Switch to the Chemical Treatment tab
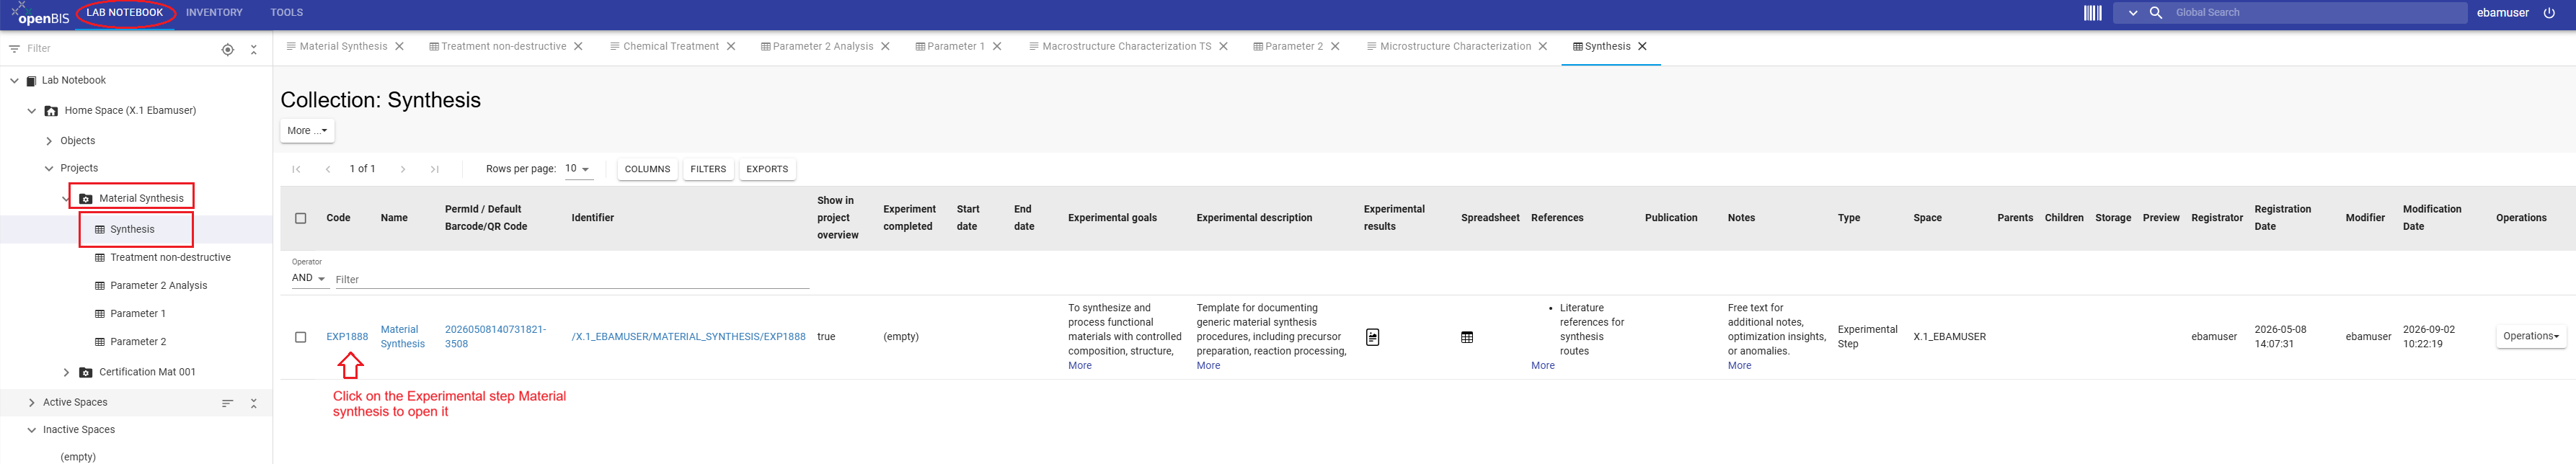Screen dimensions: 2576x464 670,47
